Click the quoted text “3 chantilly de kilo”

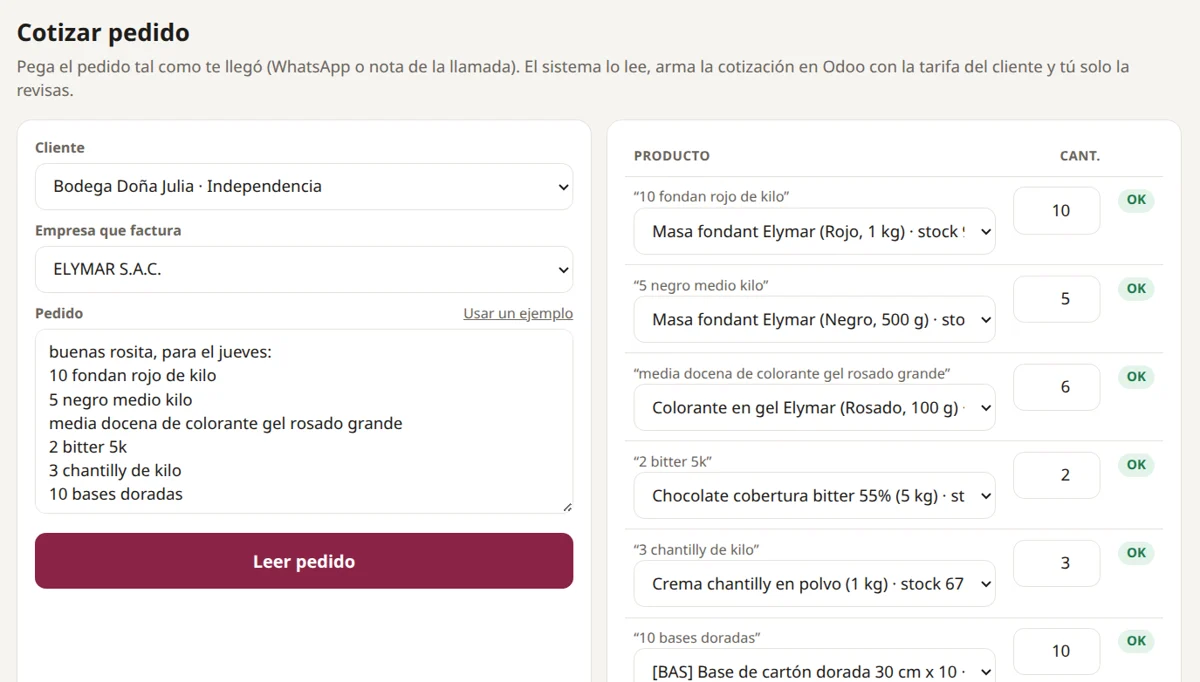tap(697, 549)
